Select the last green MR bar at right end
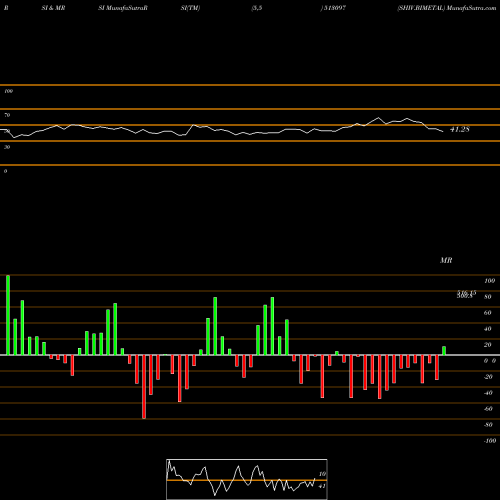Image resolution: width=500 pixels, height=500 pixels. point(444,351)
